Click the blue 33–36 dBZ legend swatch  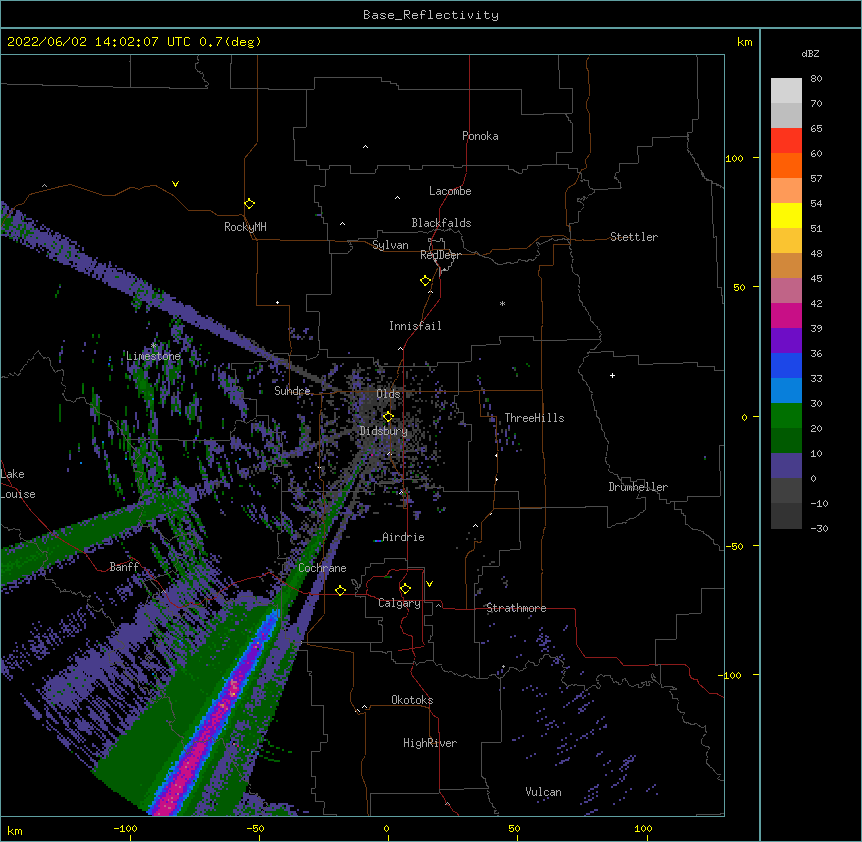[786, 365]
